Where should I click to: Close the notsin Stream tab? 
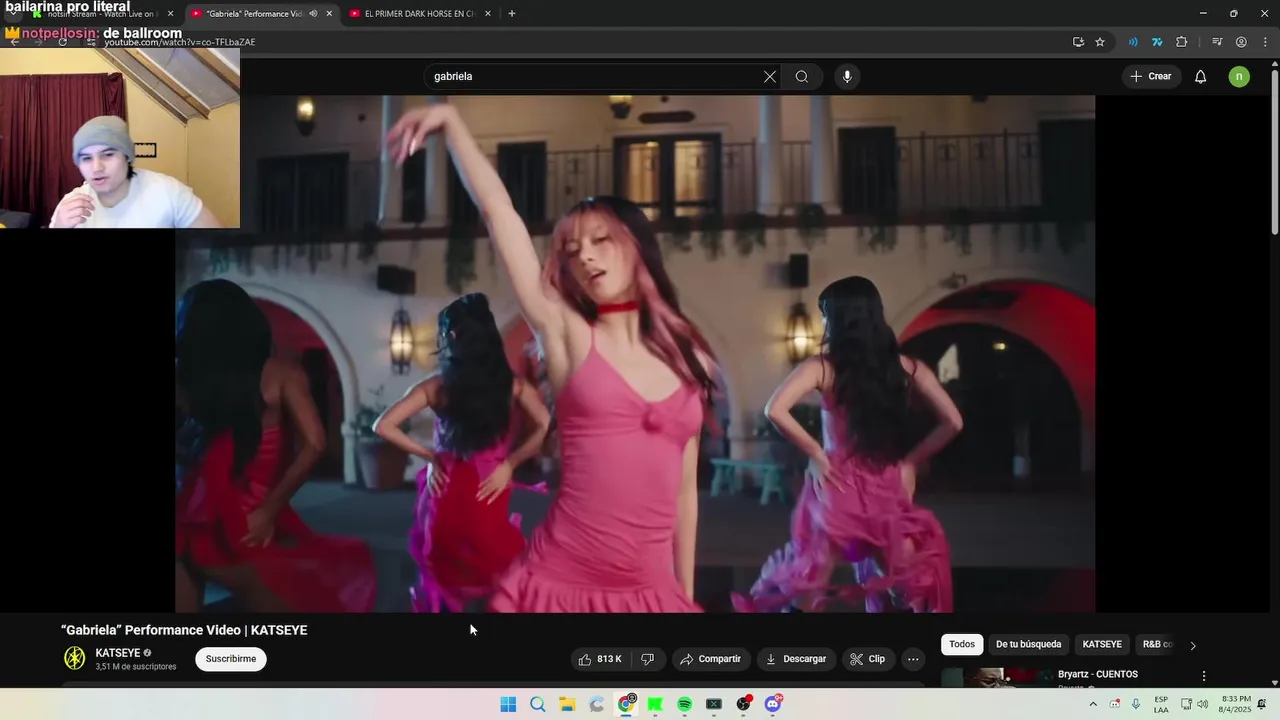(170, 14)
